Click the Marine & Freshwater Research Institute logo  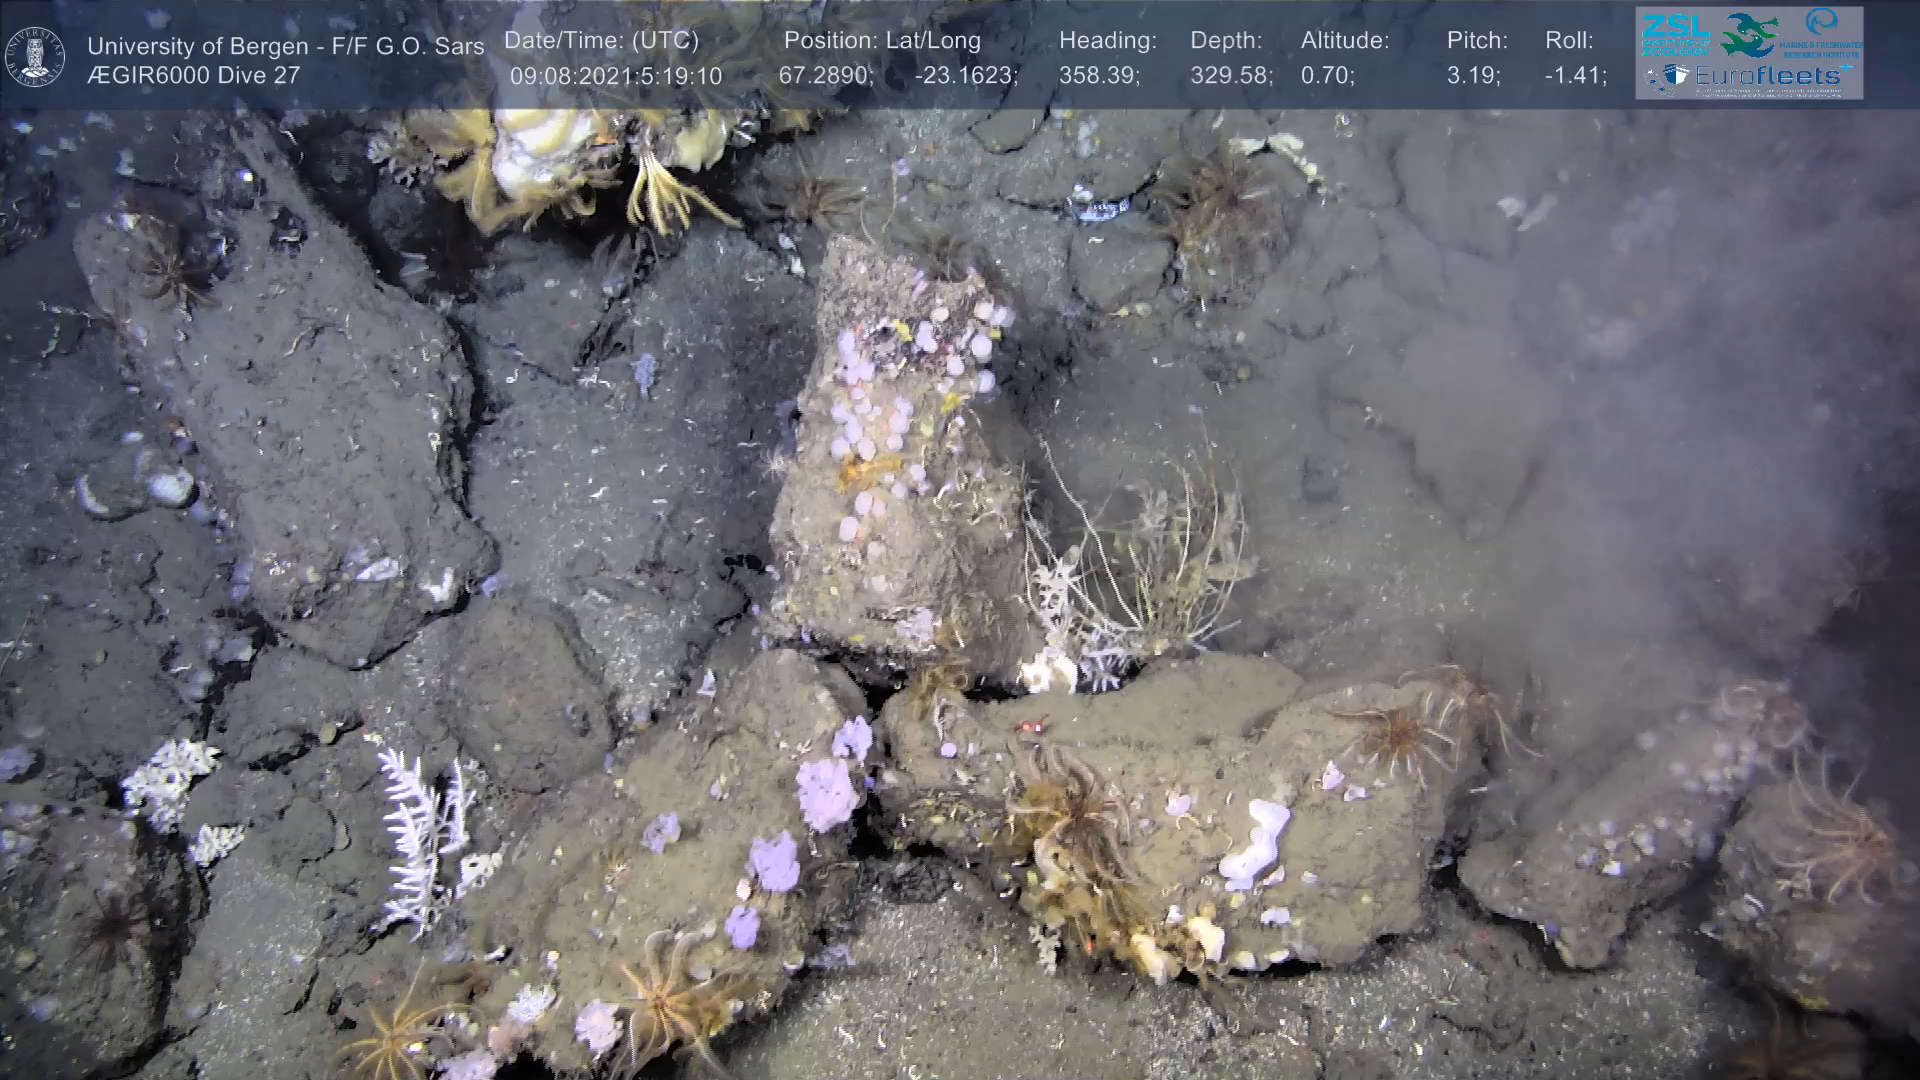1820,33
